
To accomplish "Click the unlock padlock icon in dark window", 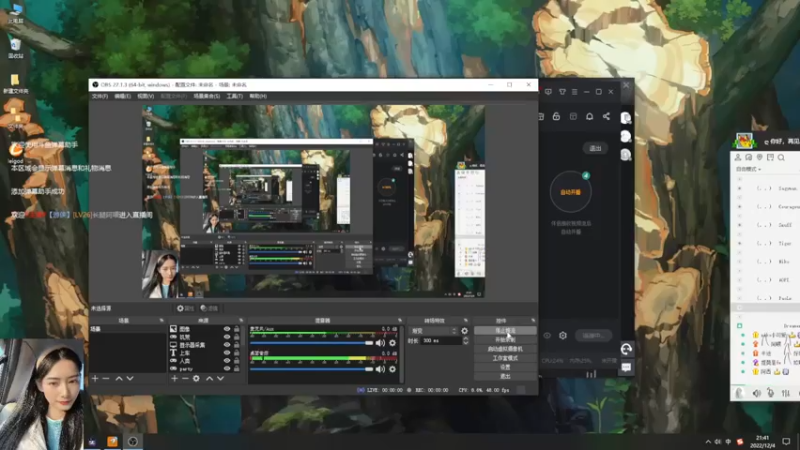I will (556, 116).
